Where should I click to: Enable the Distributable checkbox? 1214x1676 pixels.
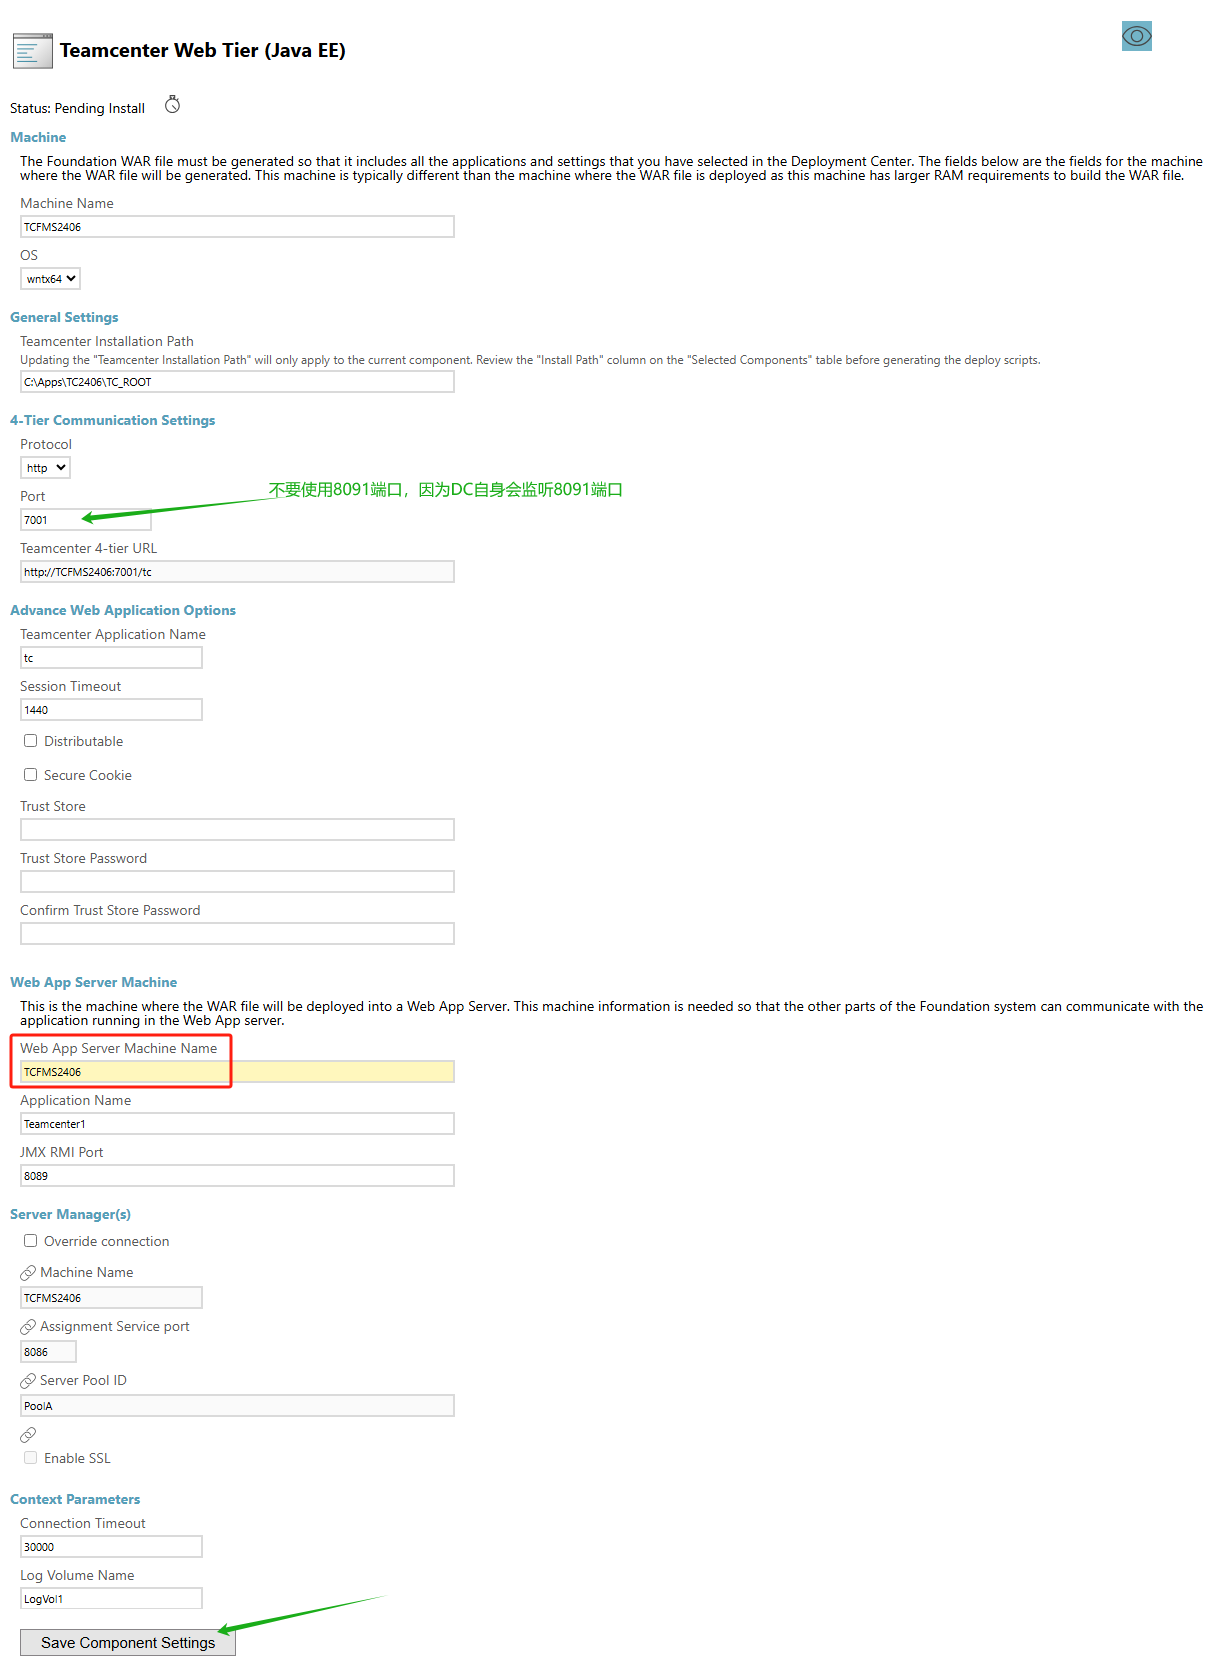[31, 741]
